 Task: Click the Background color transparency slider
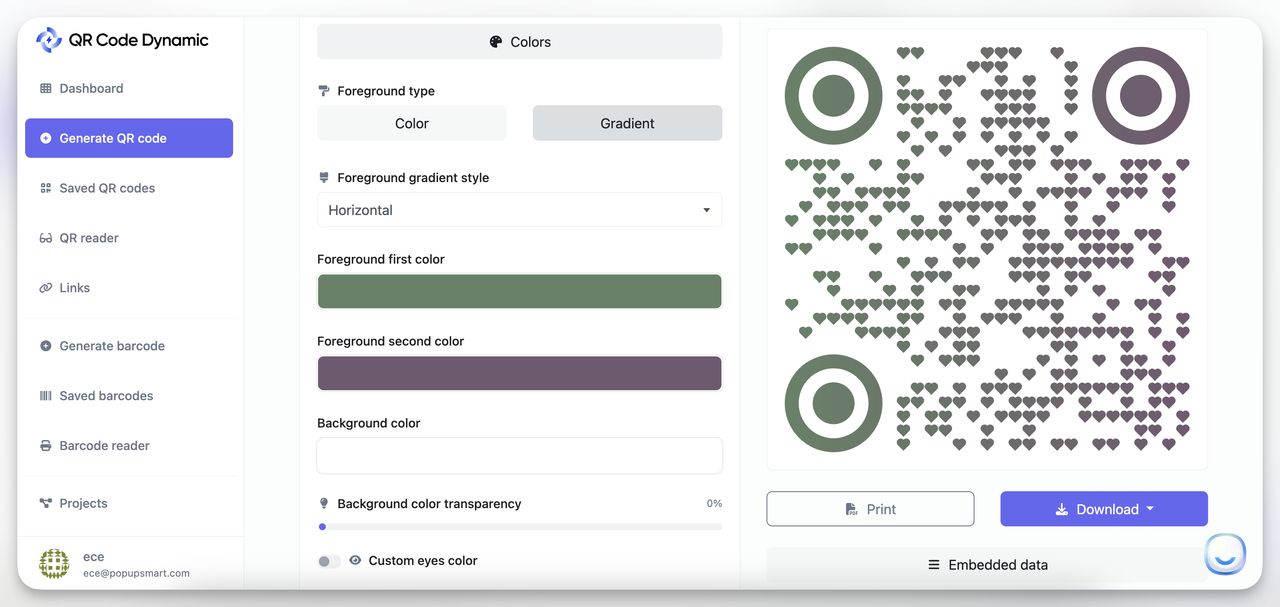pyautogui.click(x=519, y=526)
